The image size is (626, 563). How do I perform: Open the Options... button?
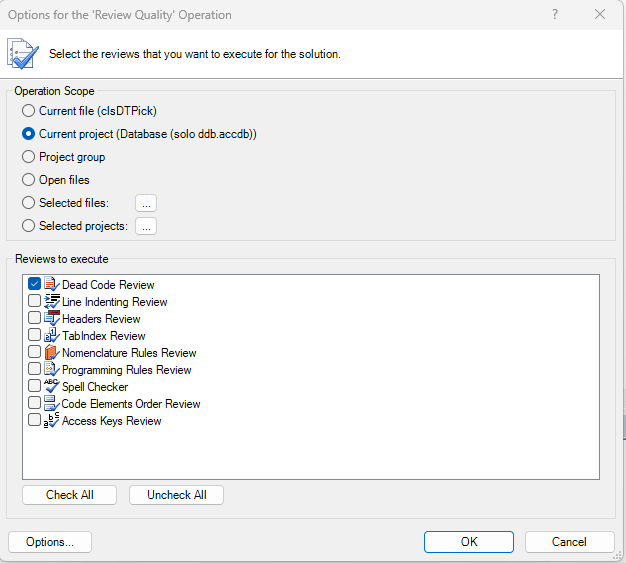click(x=50, y=542)
